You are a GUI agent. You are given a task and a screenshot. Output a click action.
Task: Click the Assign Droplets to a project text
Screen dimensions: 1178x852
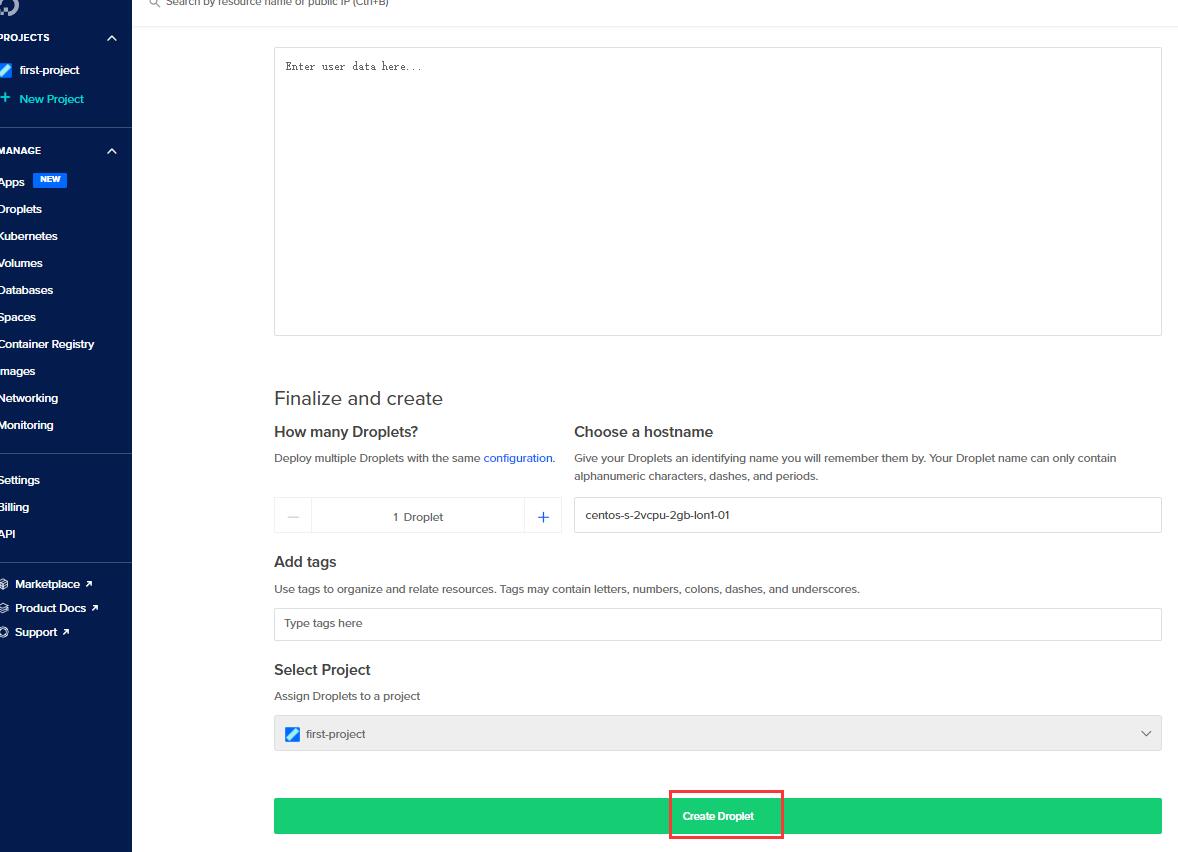pos(347,696)
